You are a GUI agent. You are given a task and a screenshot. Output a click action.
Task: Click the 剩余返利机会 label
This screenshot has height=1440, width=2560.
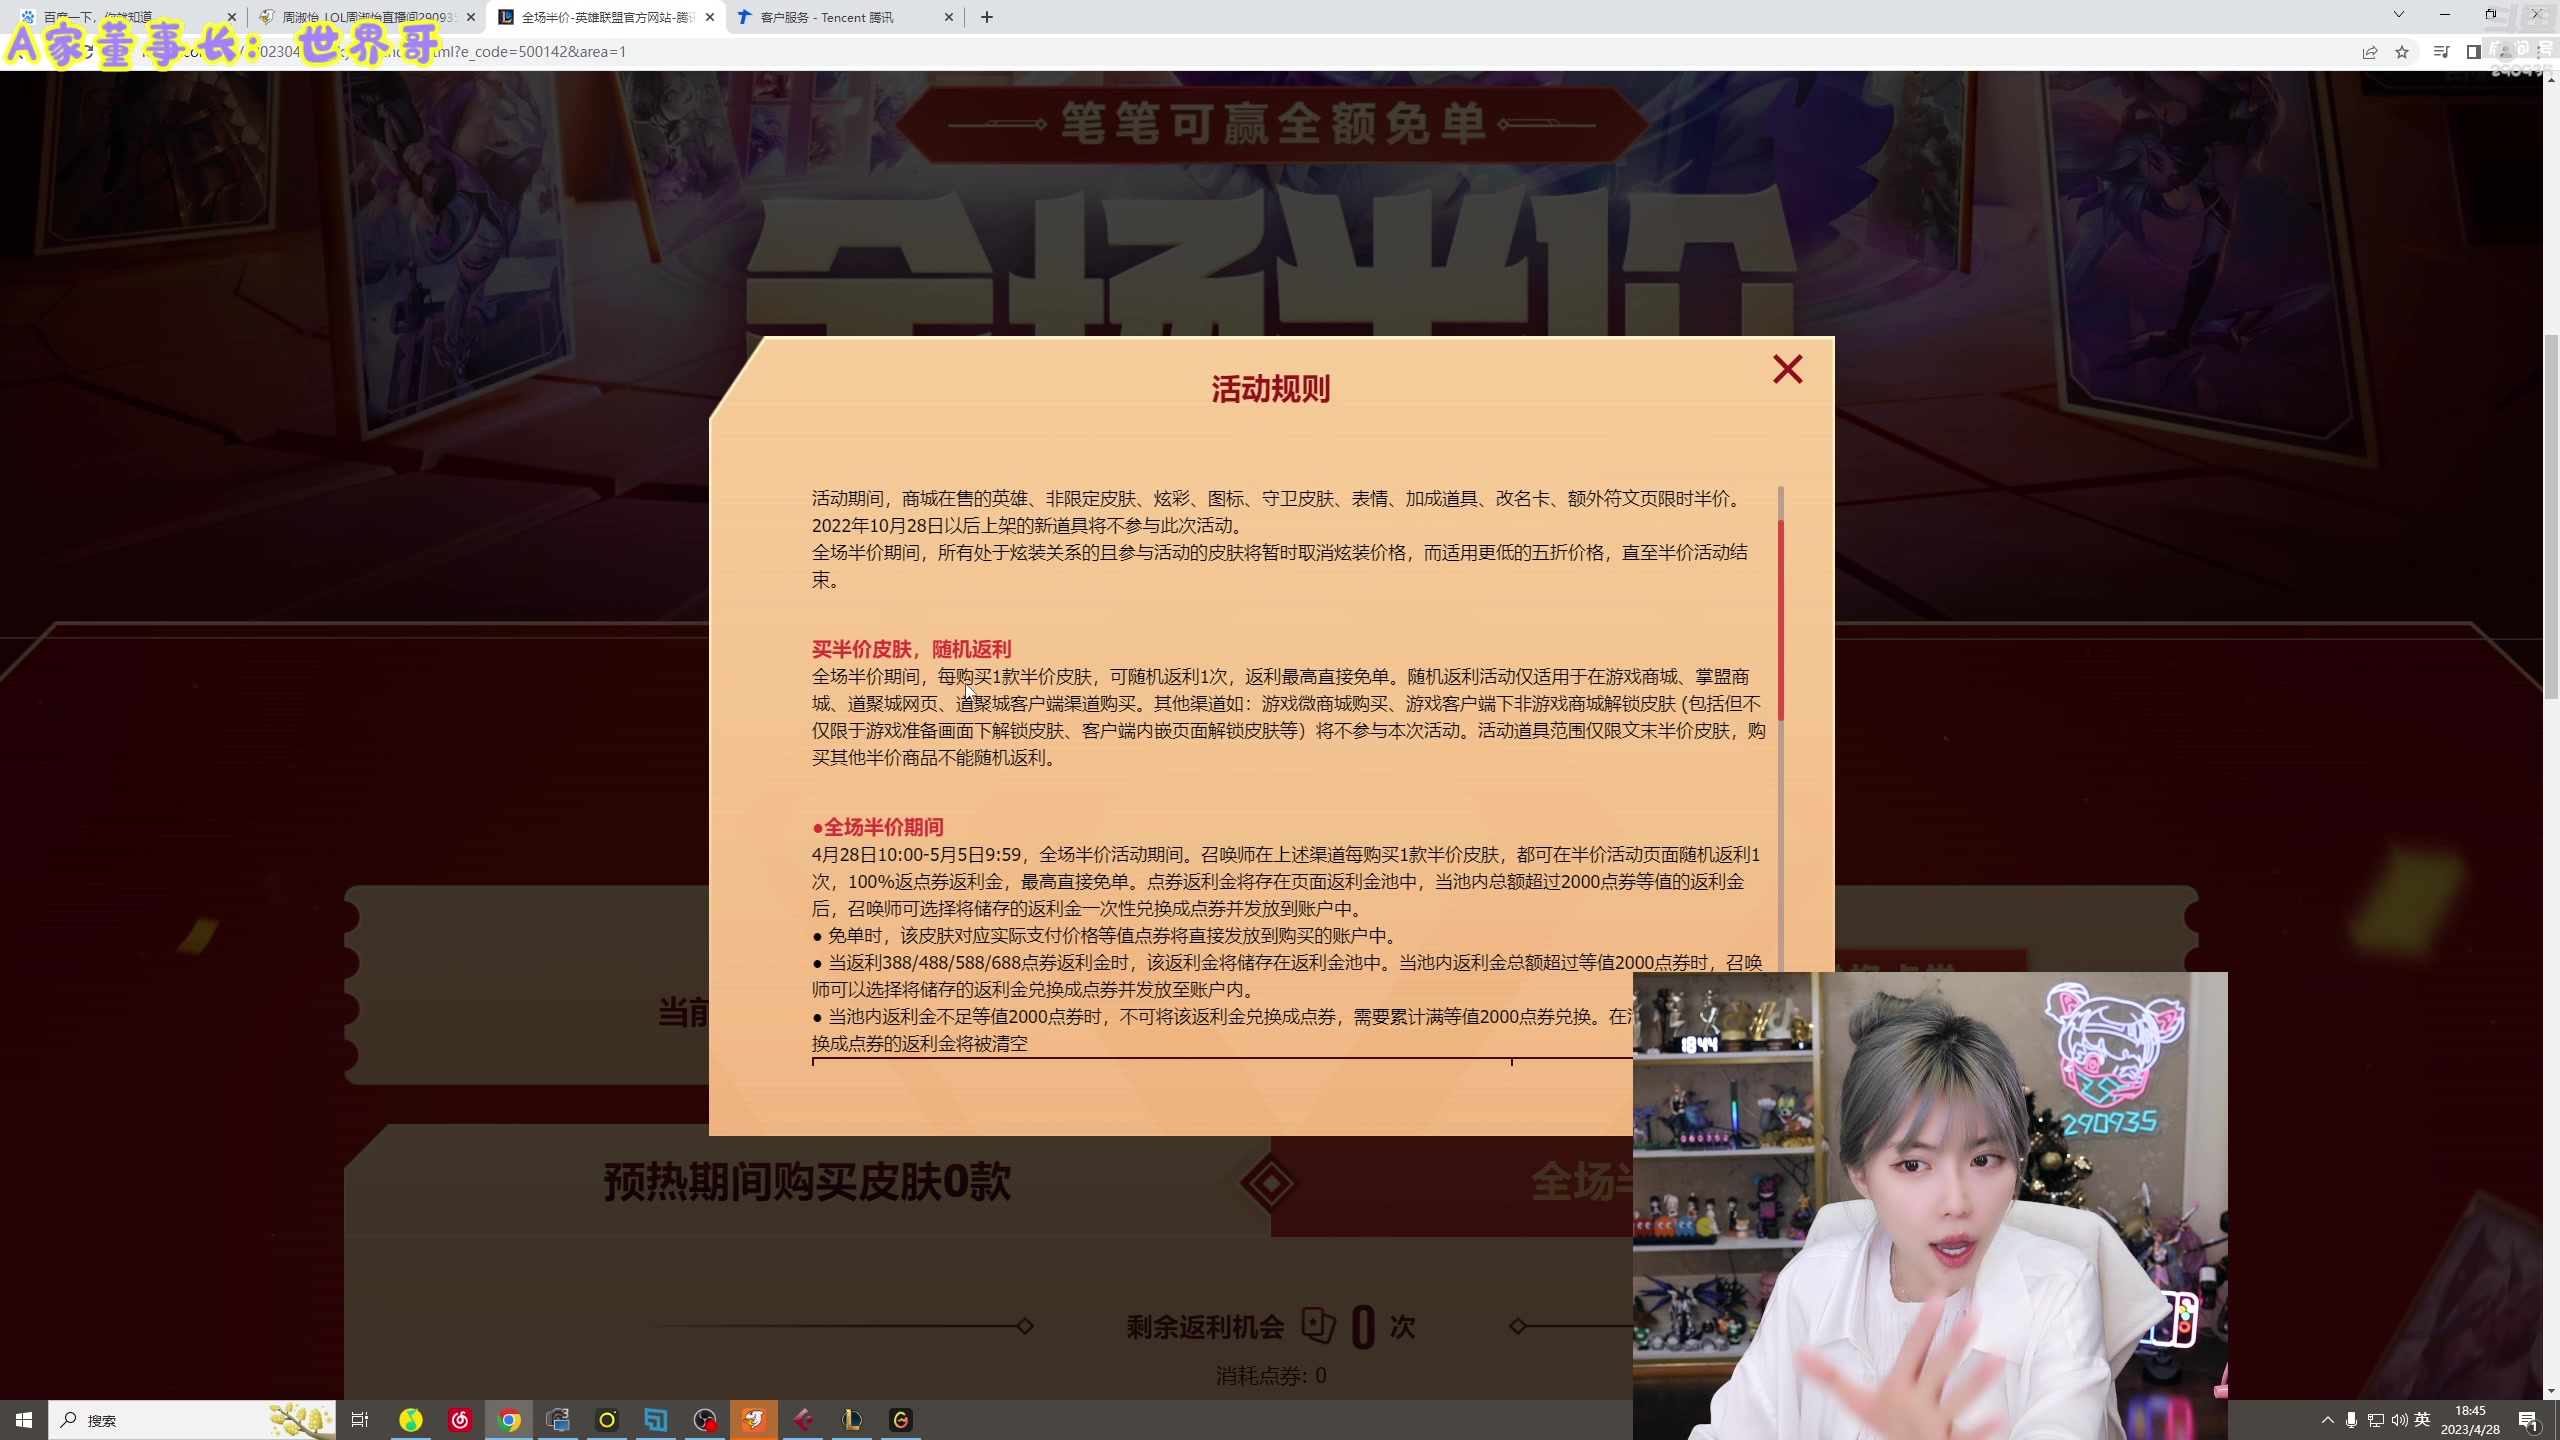[x=1205, y=1327]
